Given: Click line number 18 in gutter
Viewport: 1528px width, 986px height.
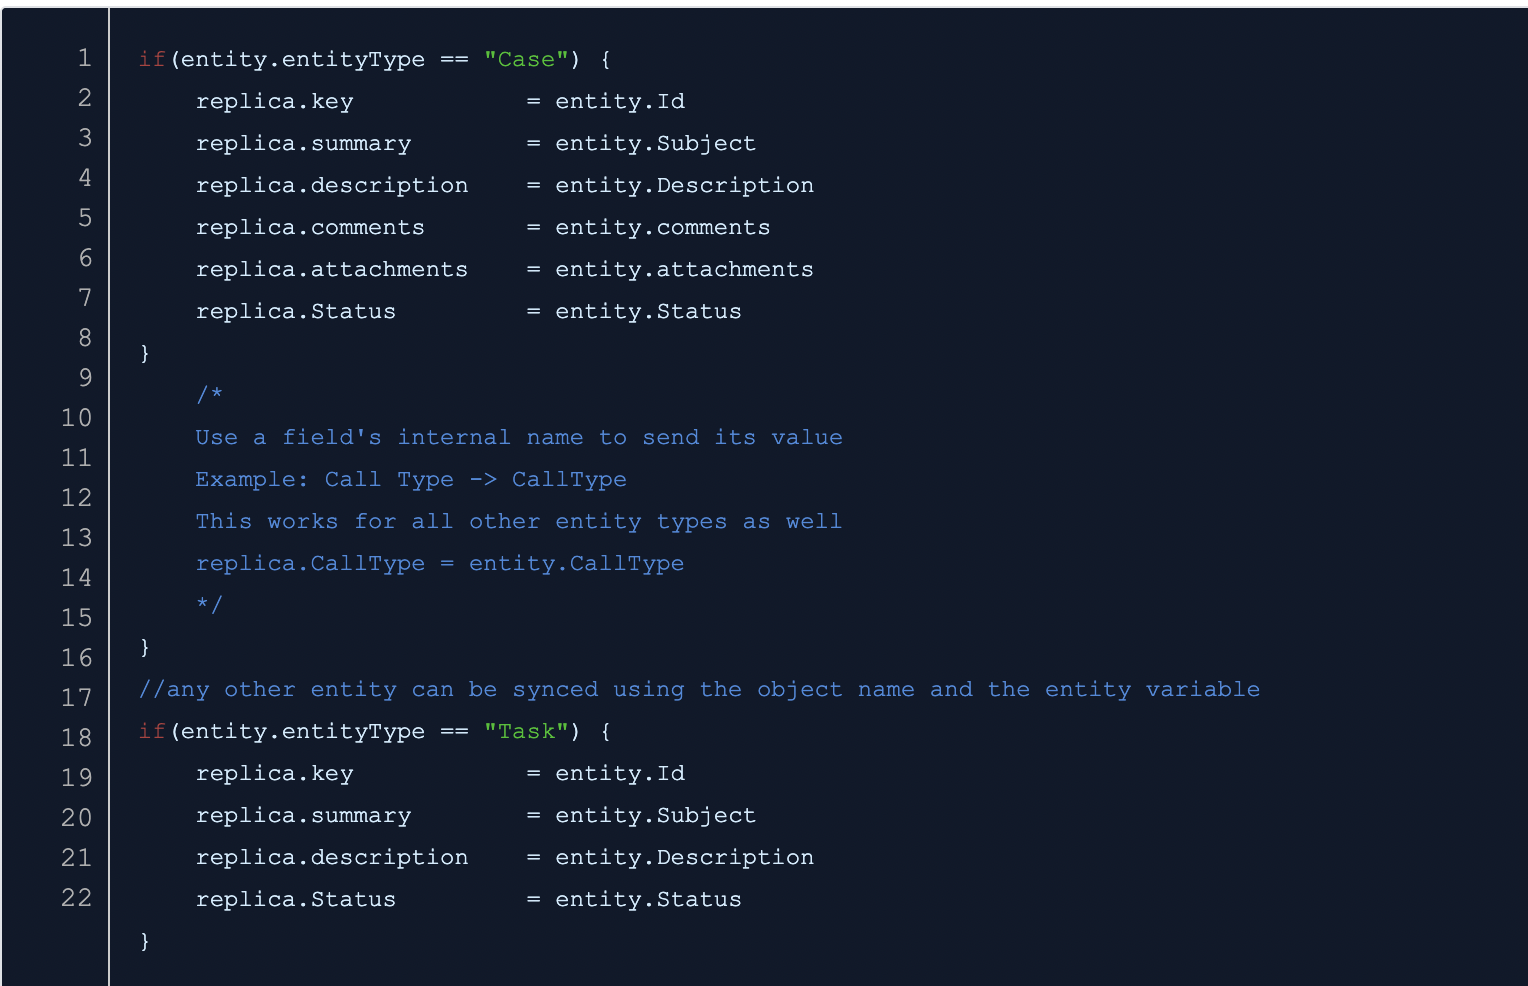Looking at the screenshot, I should [x=76, y=738].
